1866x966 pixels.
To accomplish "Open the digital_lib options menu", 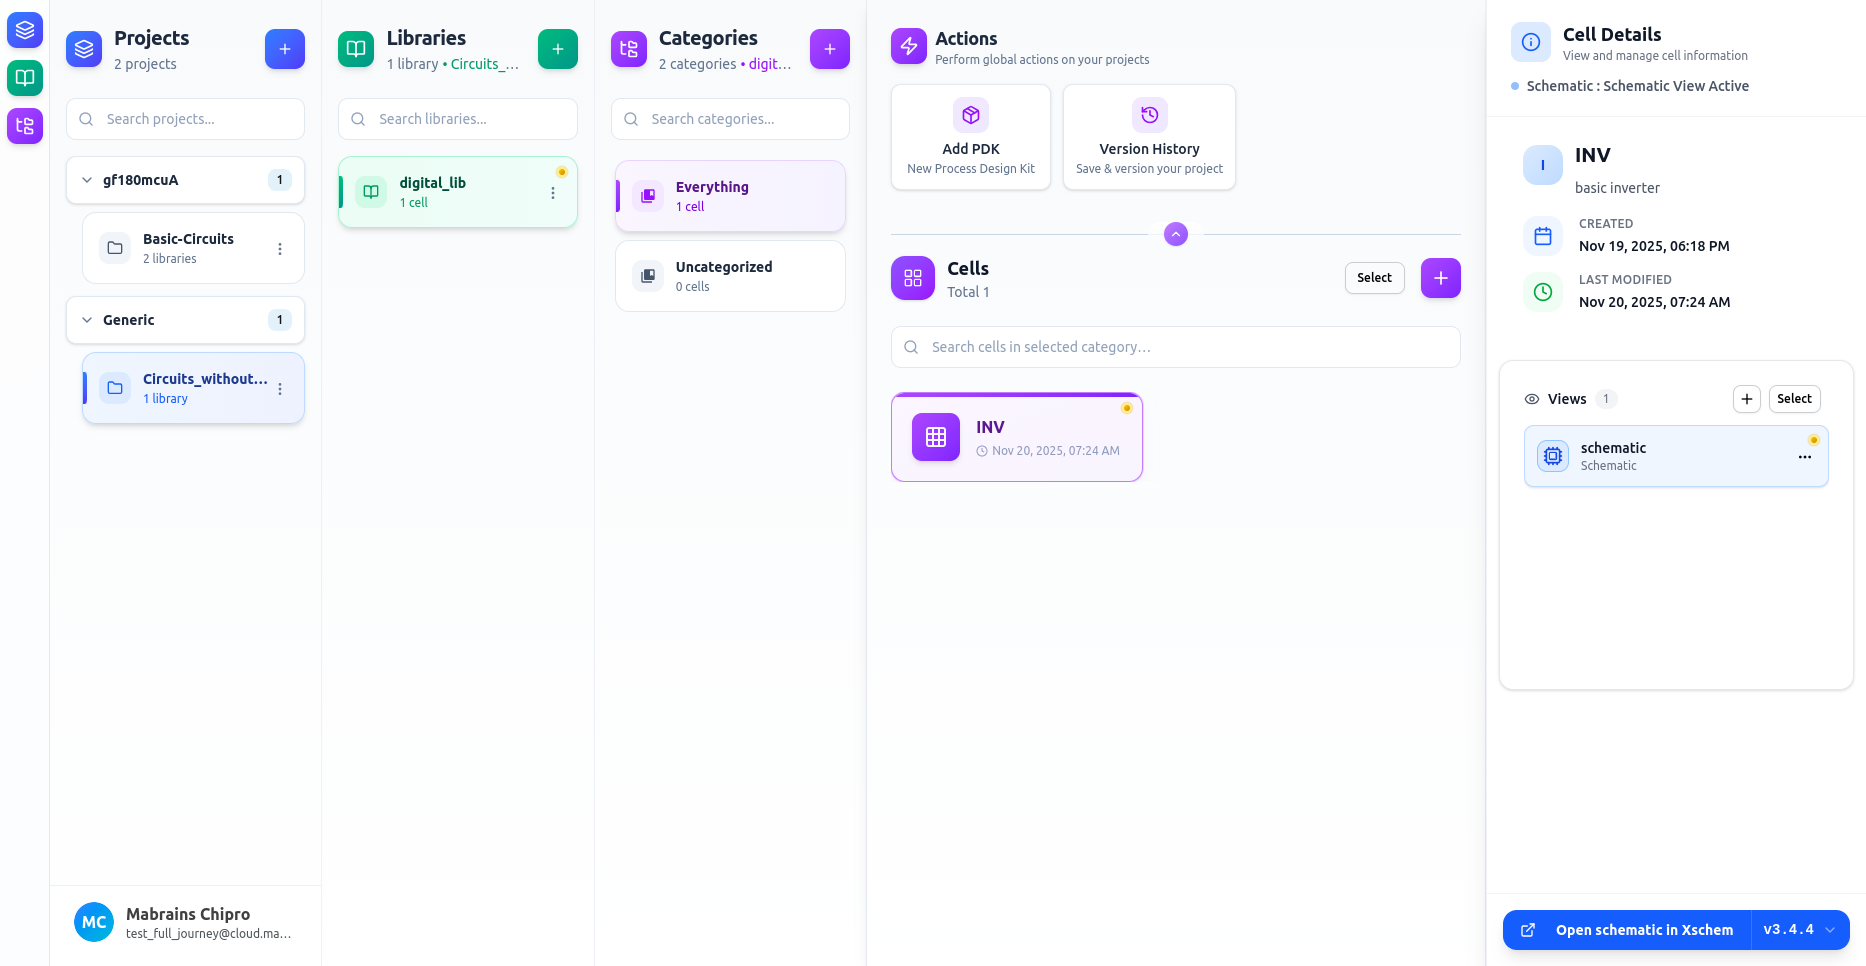I will click(553, 192).
